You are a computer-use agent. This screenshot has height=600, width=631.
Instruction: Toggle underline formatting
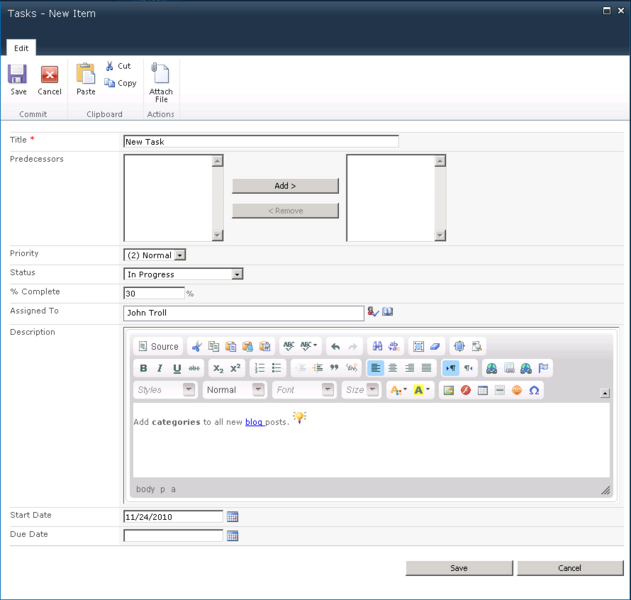pyautogui.click(x=177, y=368)
